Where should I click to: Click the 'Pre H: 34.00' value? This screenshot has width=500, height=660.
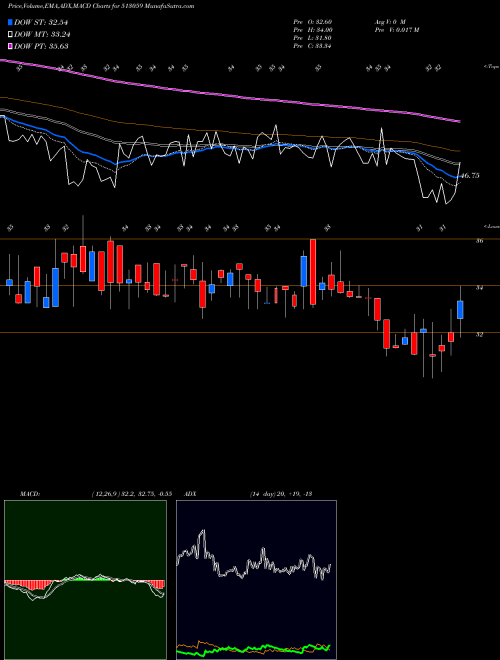pyautogui.click(x=314, y=30)
